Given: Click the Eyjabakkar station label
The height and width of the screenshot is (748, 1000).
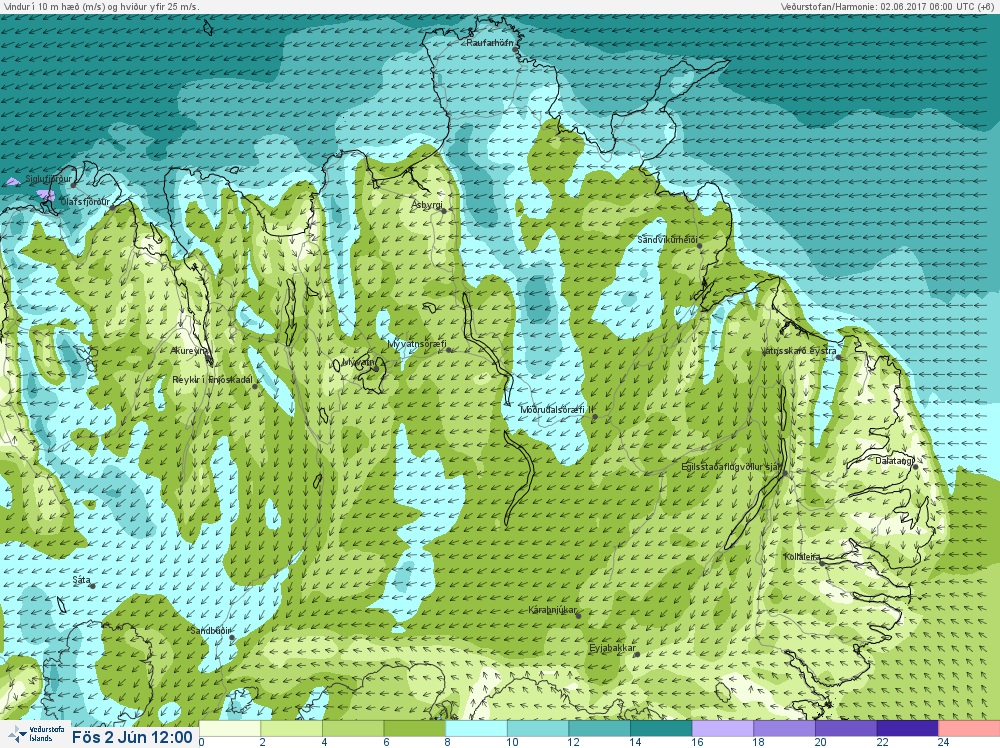Looking at the screenshot, I should click(612, 649).
